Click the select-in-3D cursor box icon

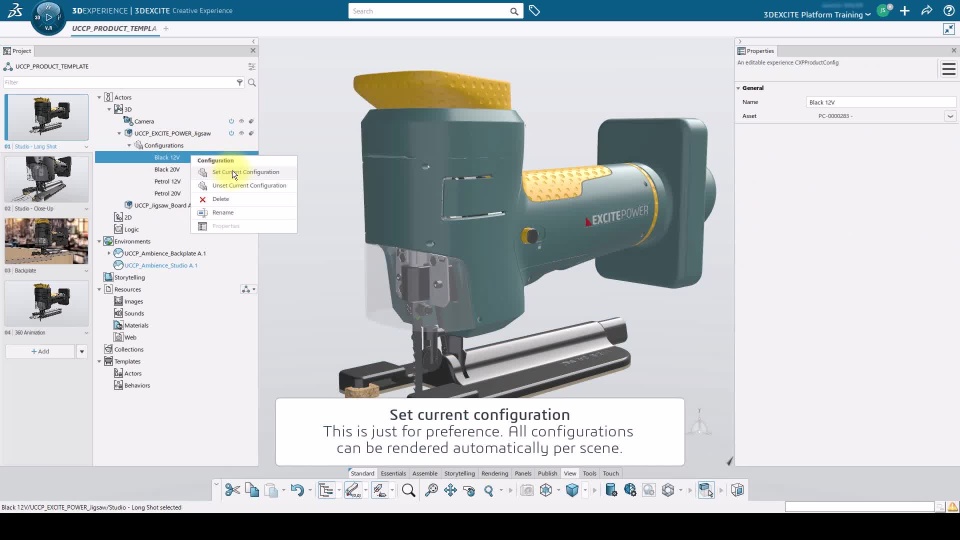706,490
